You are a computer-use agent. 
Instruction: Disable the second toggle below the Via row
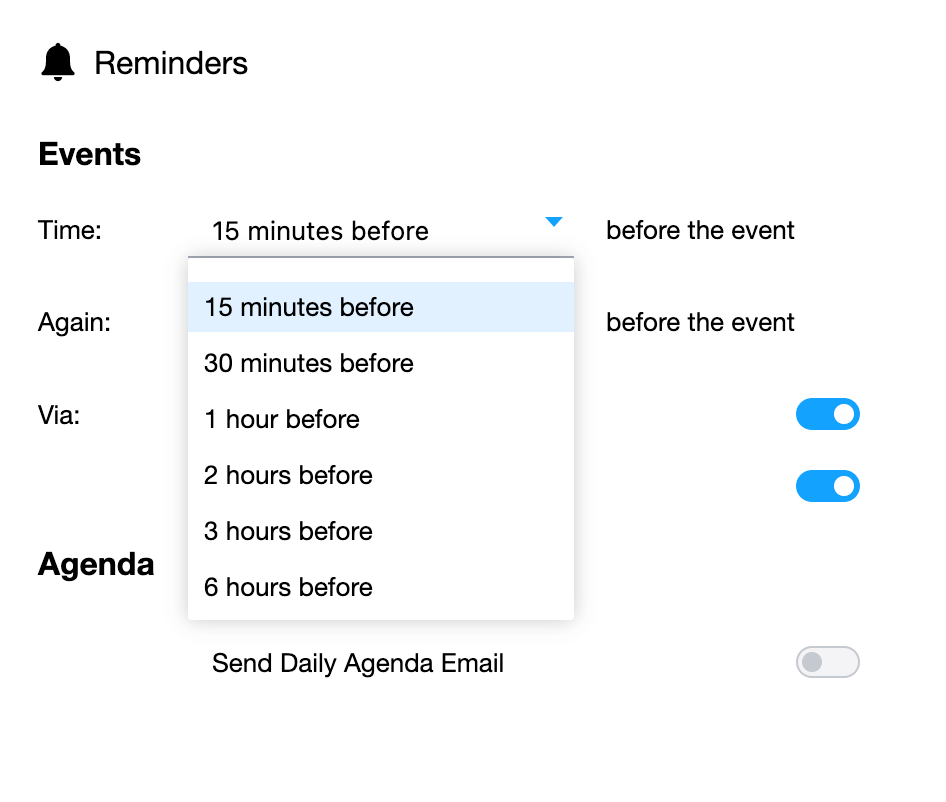pos(827,486)
